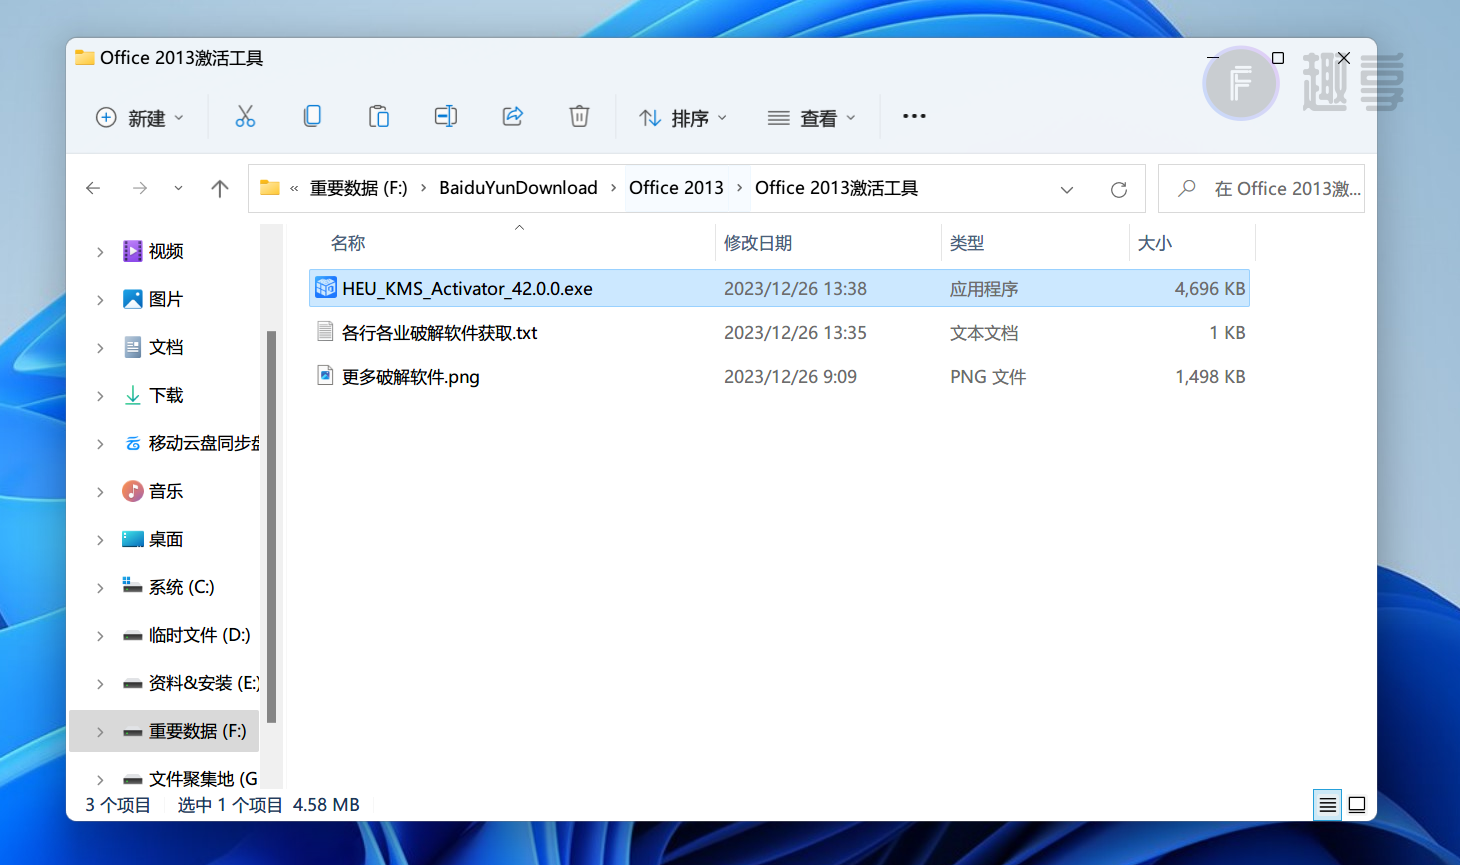Open 图片 in the navigation pane

tap(166, 299)
